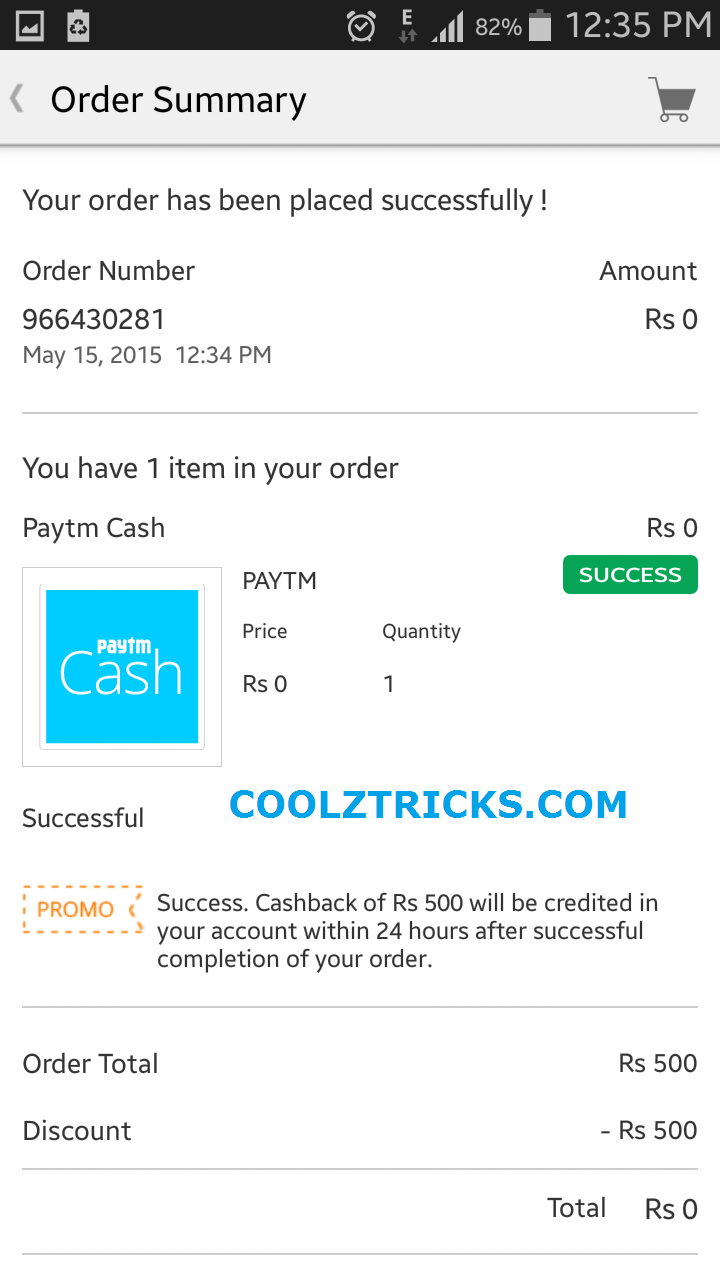The image size is (720, 1280).
Task: Tap the Order Summary header title
Action: tap(178, 100)
